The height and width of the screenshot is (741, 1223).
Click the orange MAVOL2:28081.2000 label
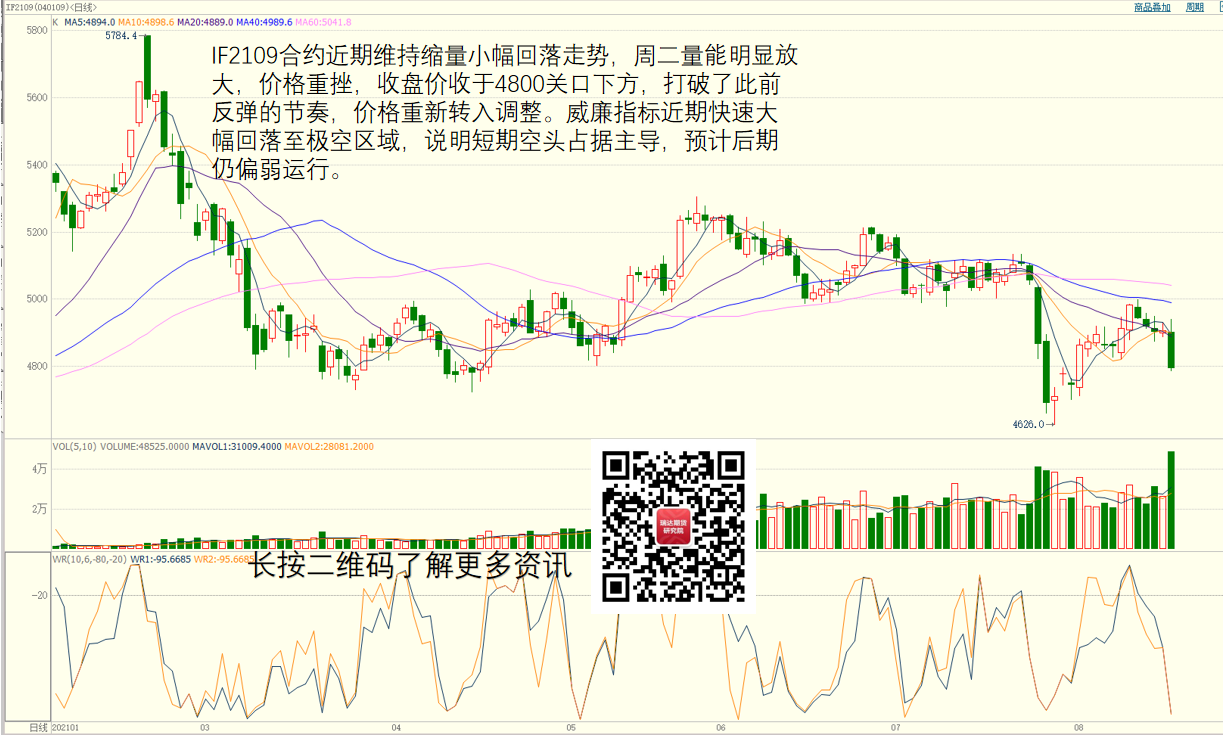tap(329, 446)
